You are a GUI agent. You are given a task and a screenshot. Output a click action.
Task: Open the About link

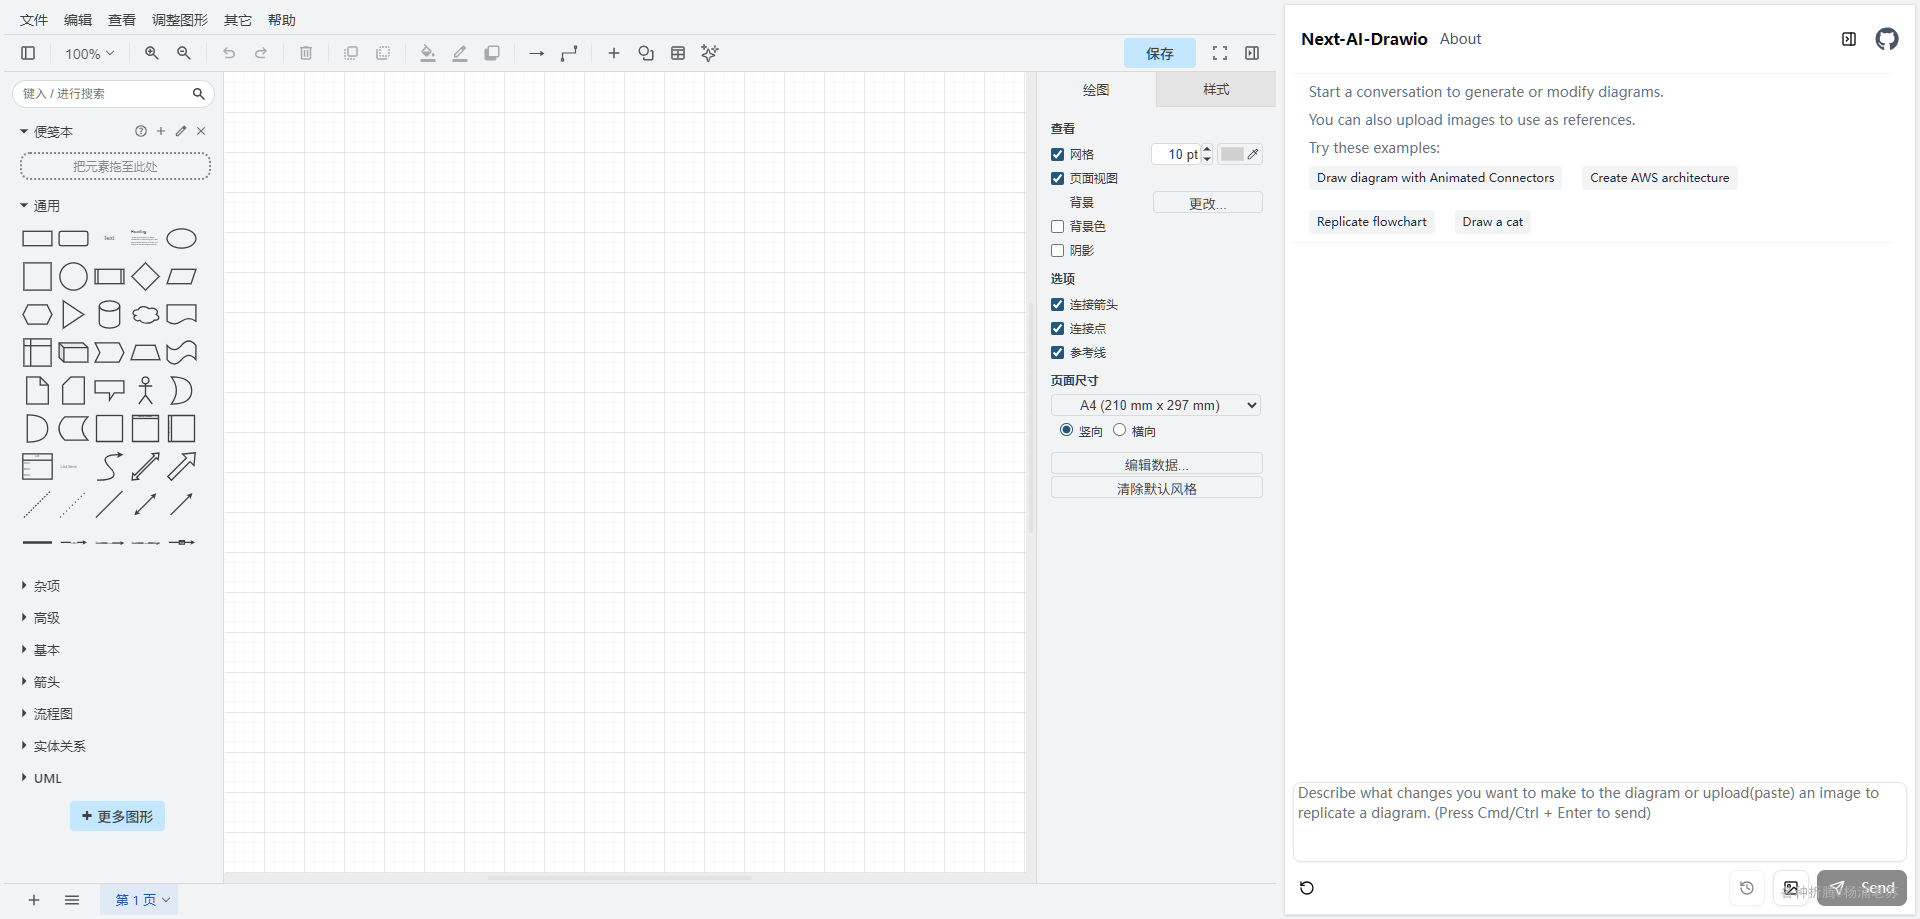pyautogui.click(x=1460, y=39)
